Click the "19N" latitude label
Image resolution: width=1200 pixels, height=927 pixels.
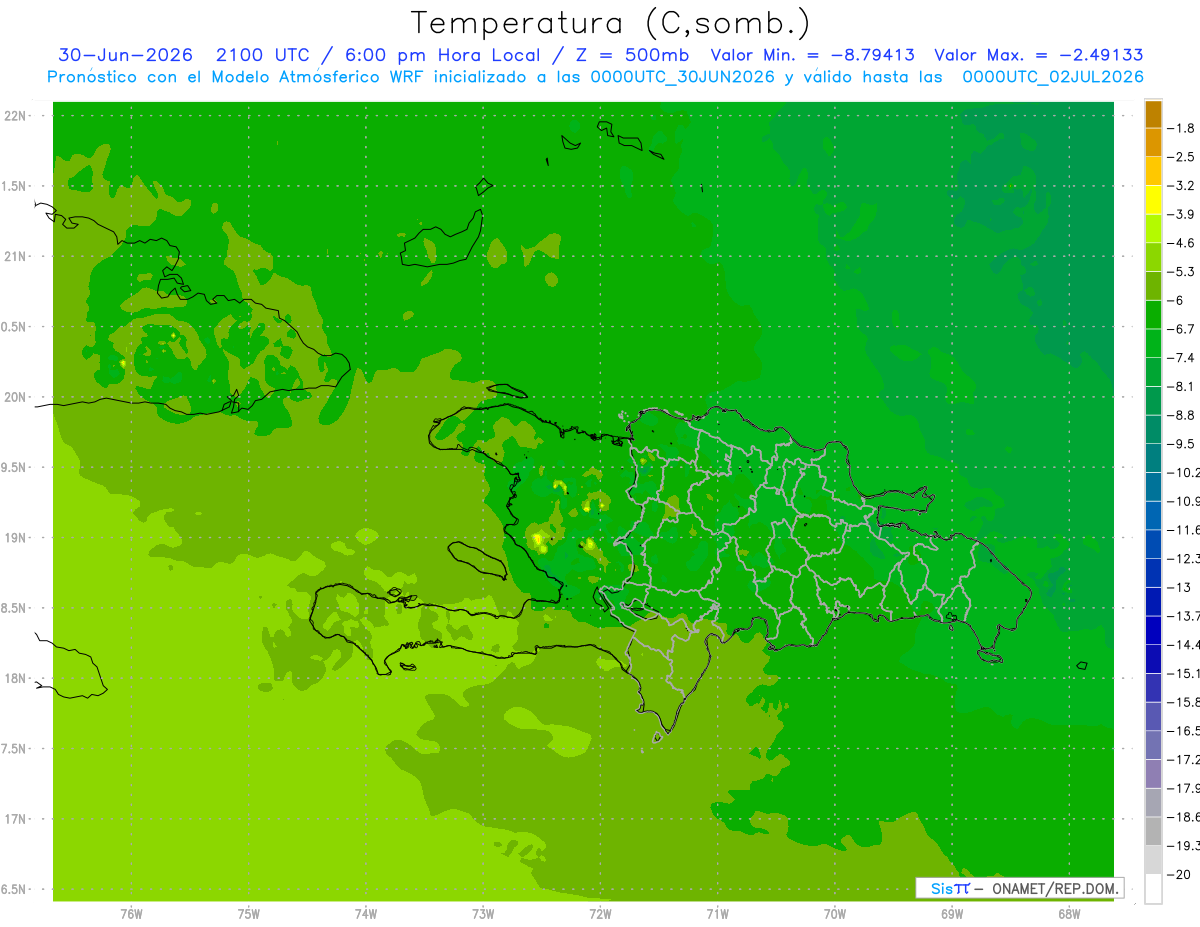pos(17,538)
